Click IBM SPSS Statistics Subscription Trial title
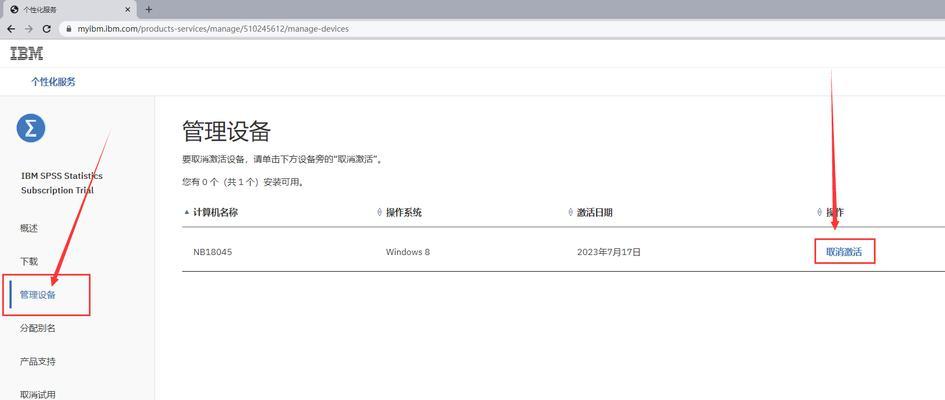The image size is (945, 400). 61,183
